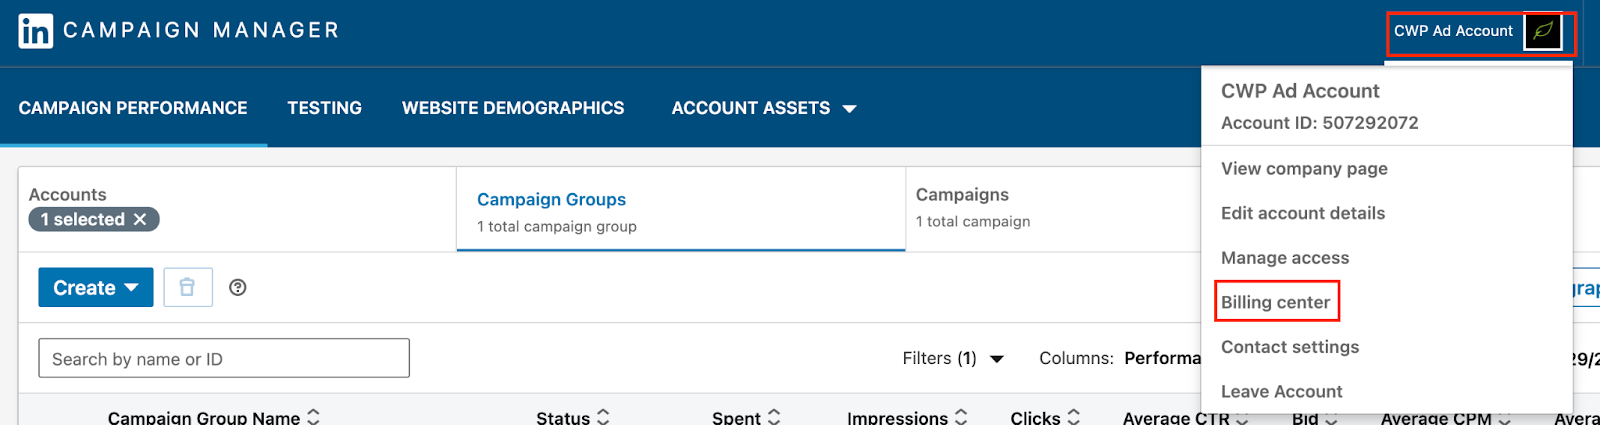Click the LinkedIn logo icon

pyautogui.click(x=35, y=31)
